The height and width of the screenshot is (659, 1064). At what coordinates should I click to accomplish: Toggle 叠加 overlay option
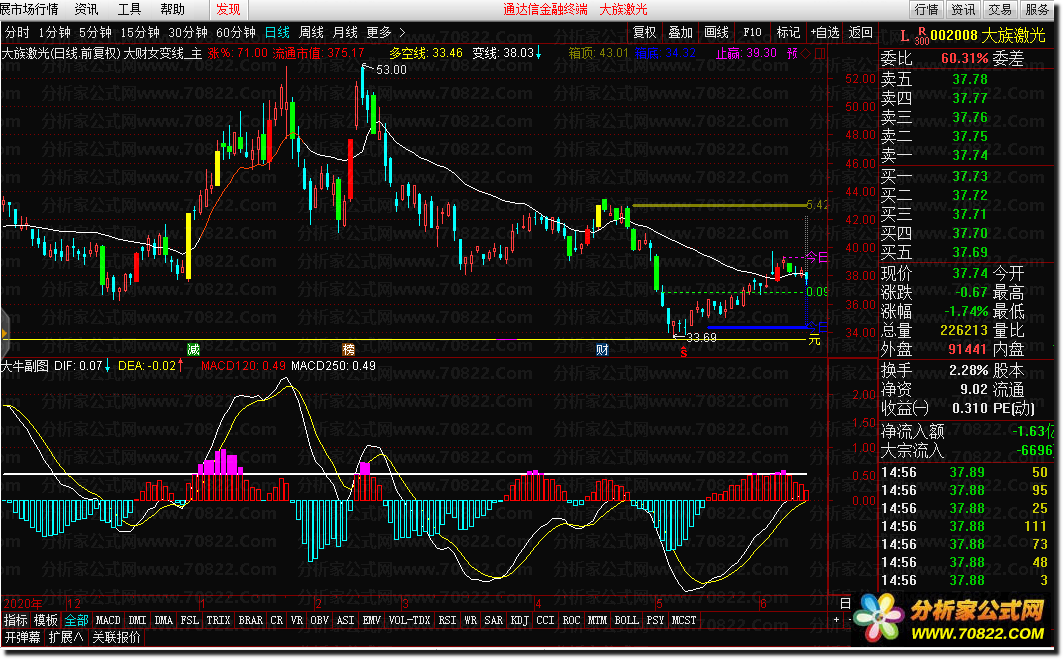(680, 32)
